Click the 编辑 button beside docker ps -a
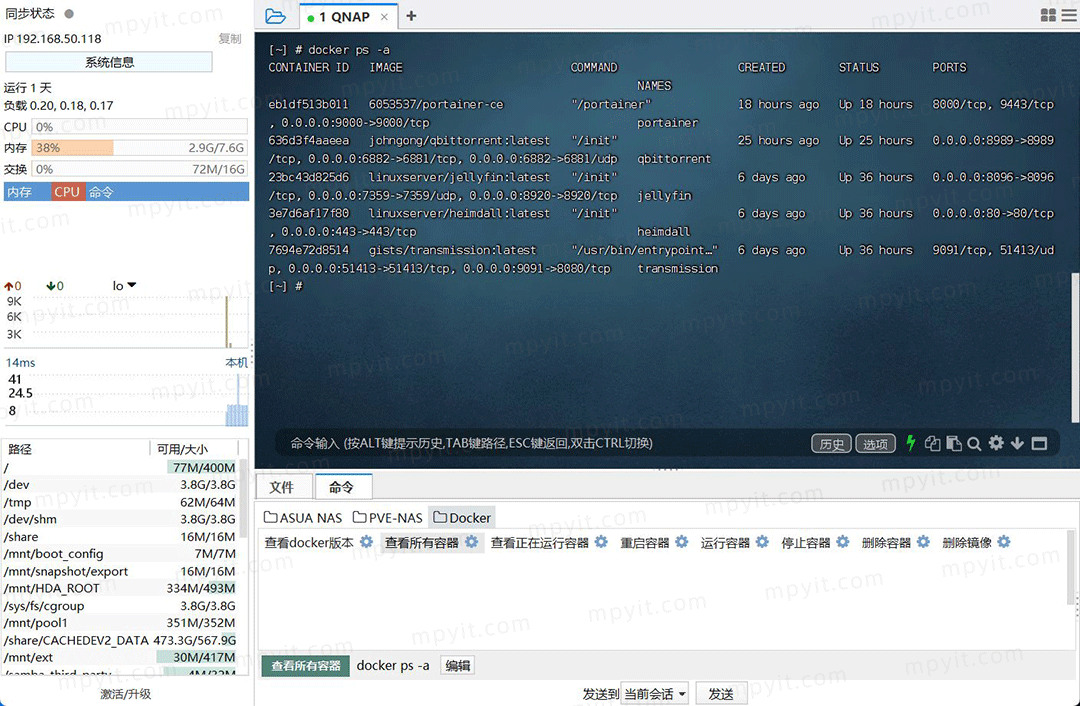 (457, 665)
